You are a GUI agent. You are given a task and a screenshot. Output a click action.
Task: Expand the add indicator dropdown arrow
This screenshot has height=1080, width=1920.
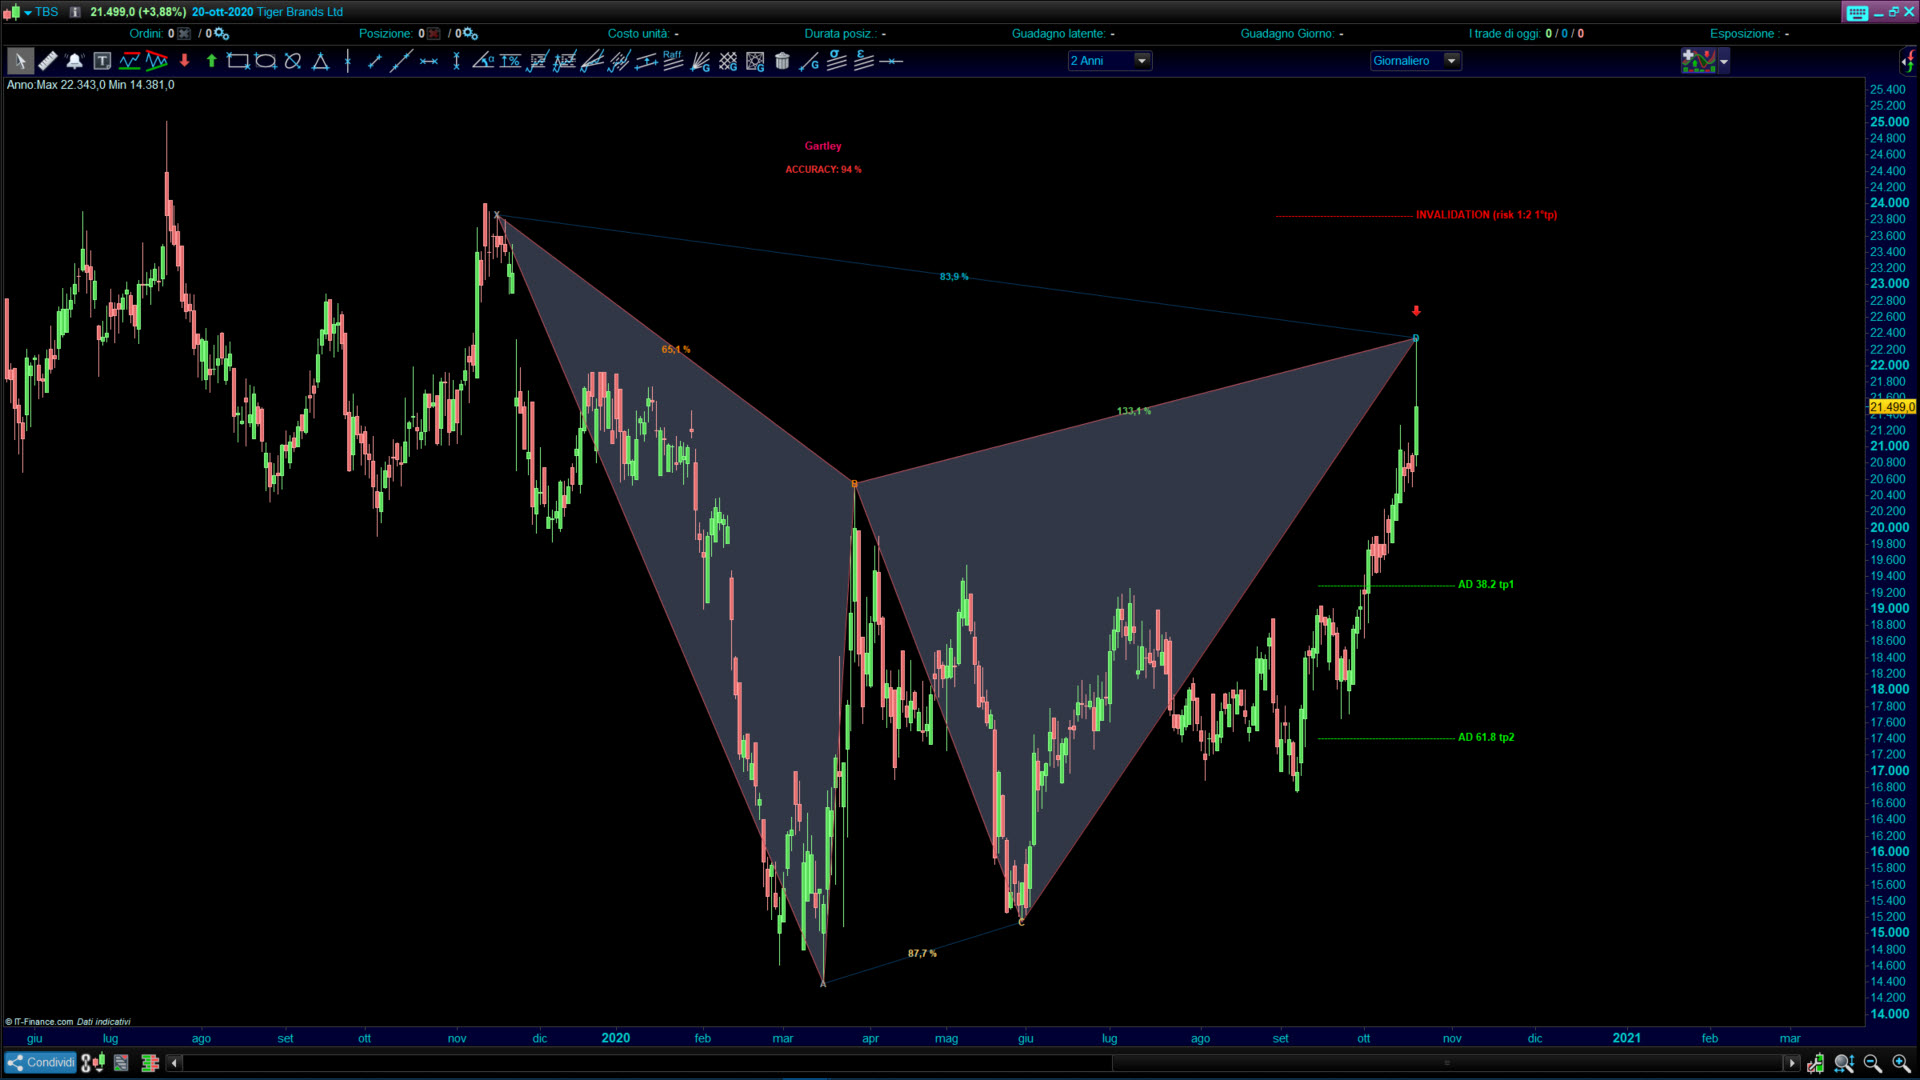pos(1724,62)
